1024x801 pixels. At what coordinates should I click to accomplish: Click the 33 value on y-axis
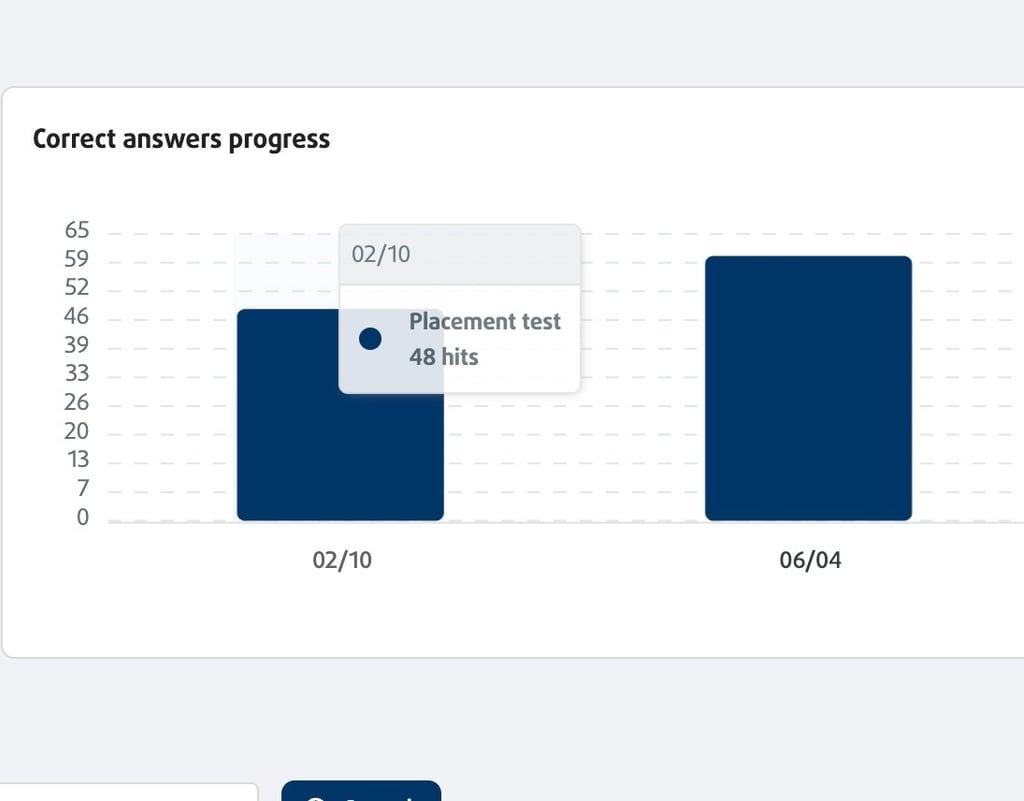point(76,373)
